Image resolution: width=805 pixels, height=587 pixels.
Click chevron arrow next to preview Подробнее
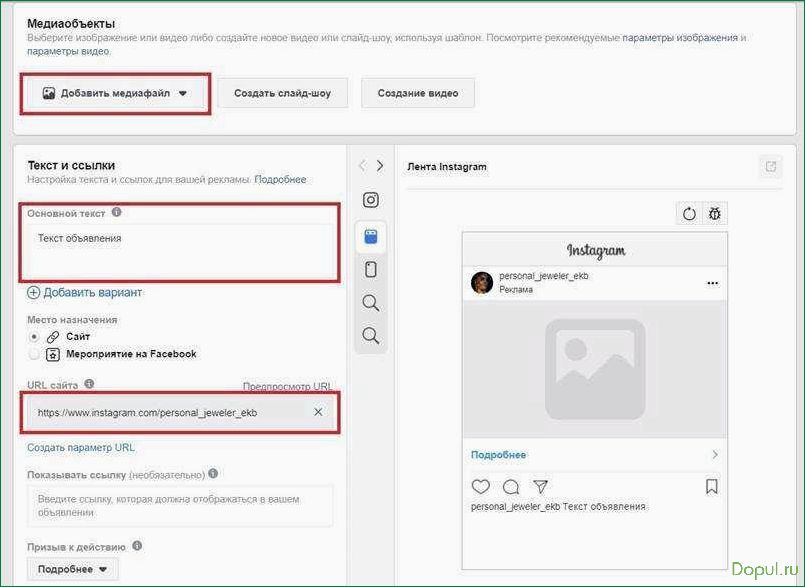(x=715, y=455)
